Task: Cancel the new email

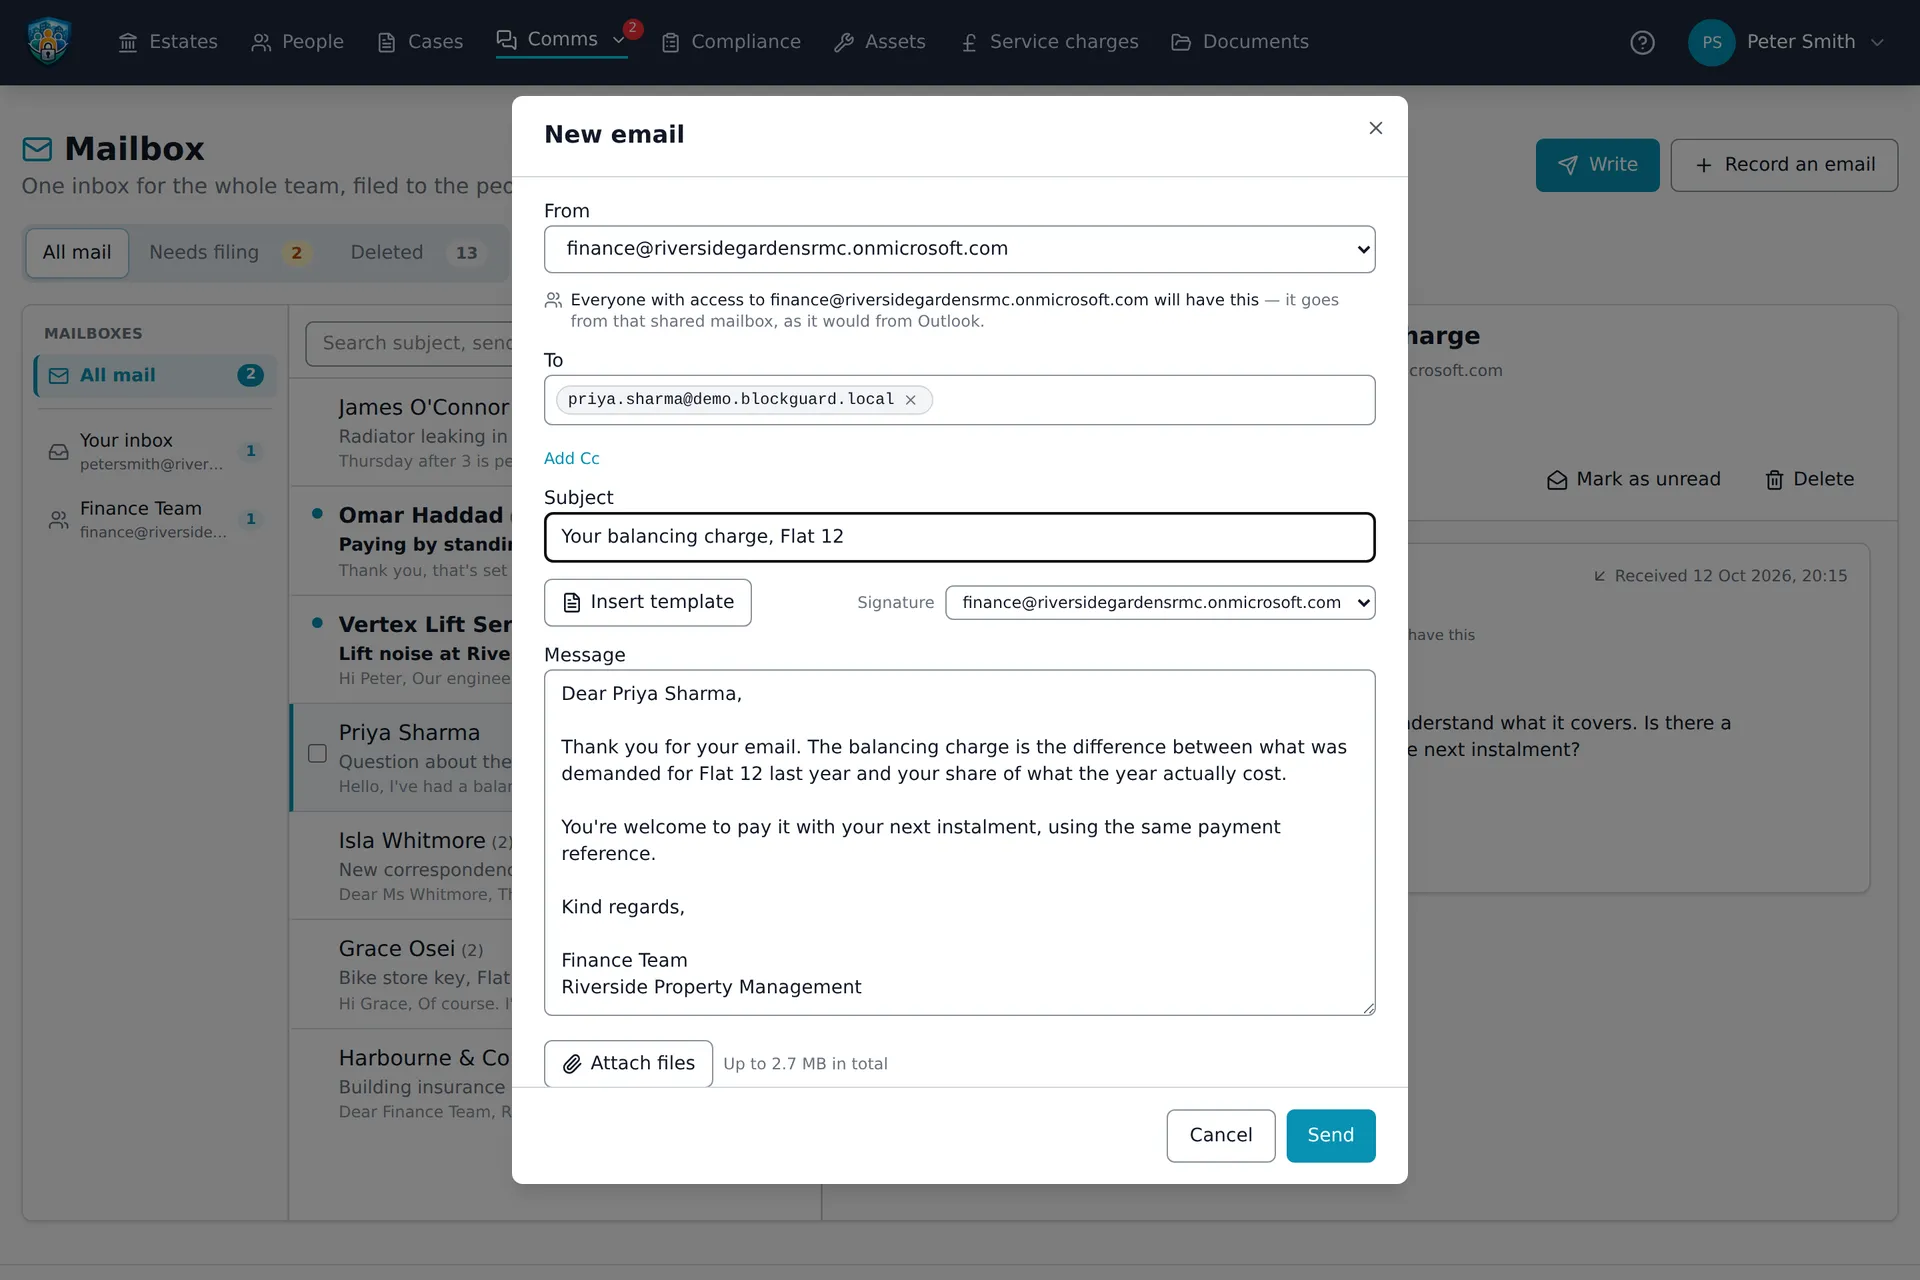Action: coord(1220,1135)
